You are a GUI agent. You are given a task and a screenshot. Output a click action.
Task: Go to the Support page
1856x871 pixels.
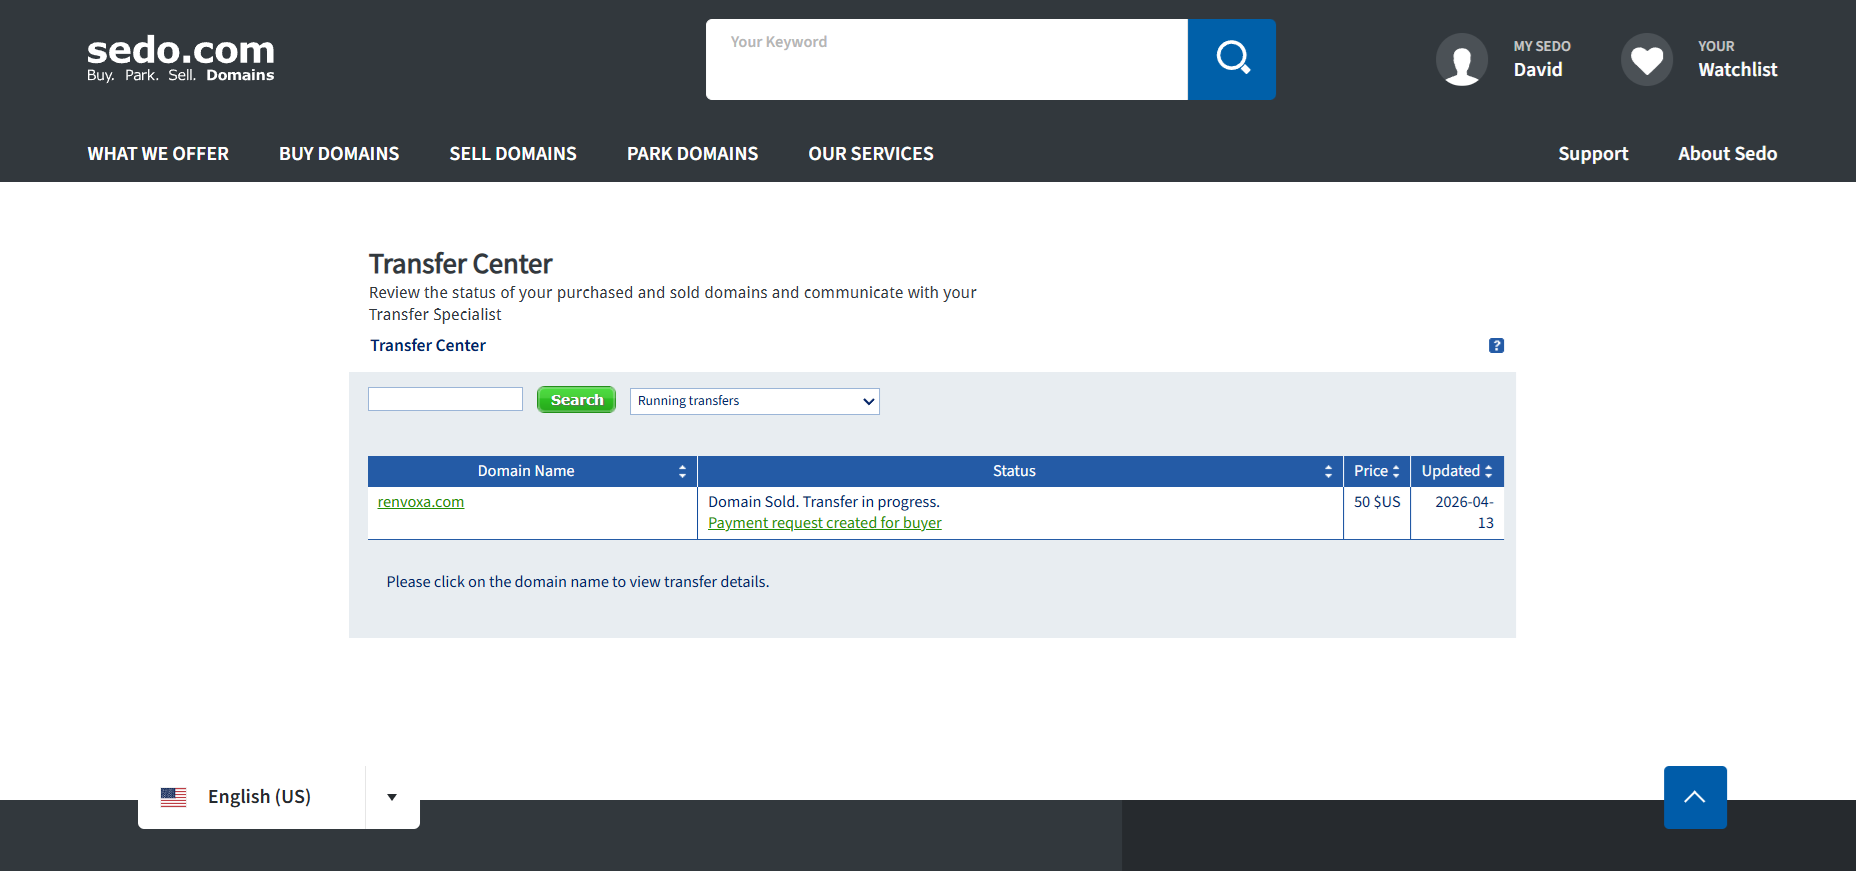[1593, 154]
